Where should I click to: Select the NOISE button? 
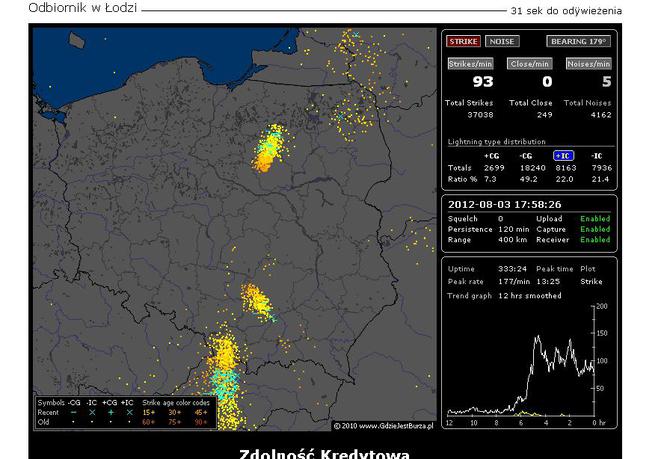point(502,41)
